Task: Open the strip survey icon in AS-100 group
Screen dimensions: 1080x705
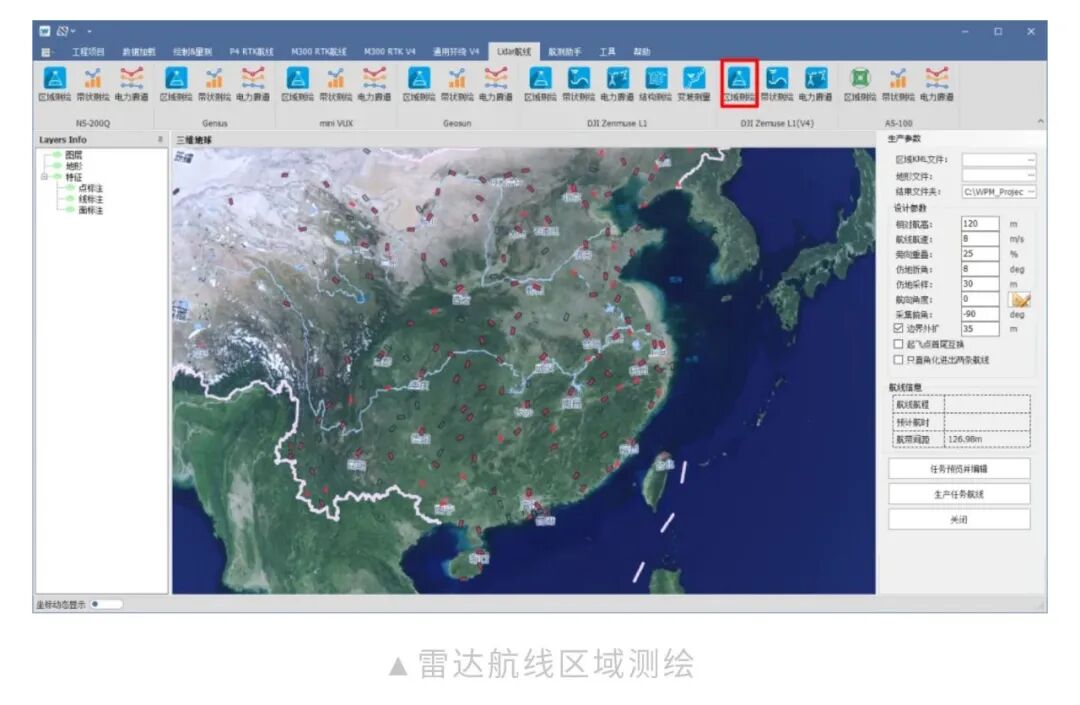Action: tap(898, 84)
